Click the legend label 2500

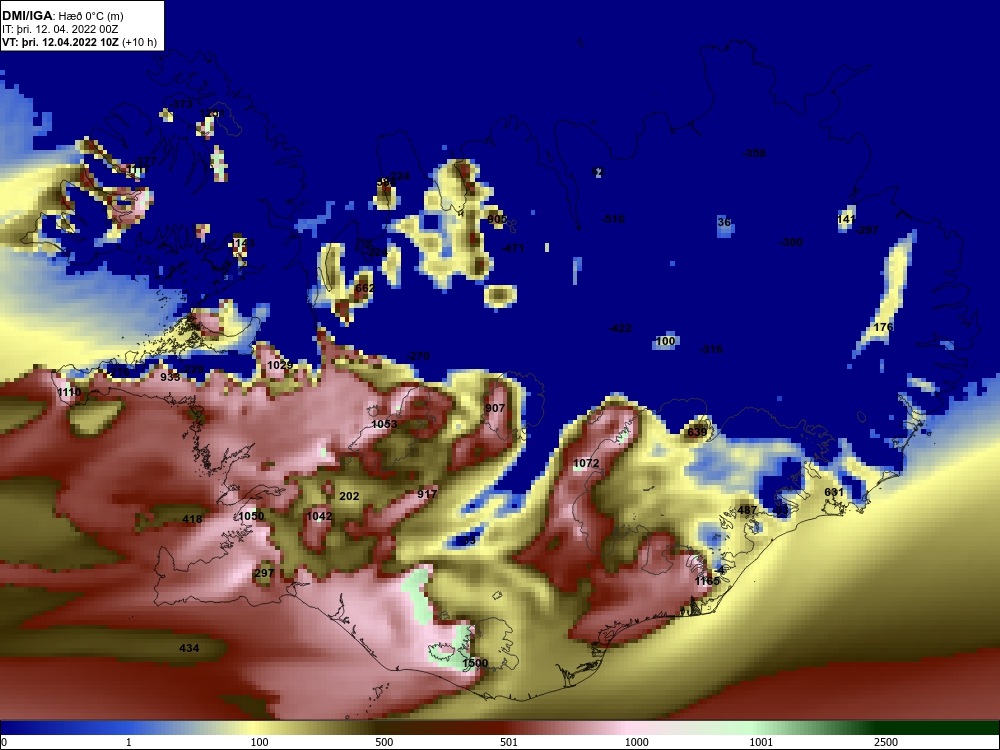tap(885, 742)
